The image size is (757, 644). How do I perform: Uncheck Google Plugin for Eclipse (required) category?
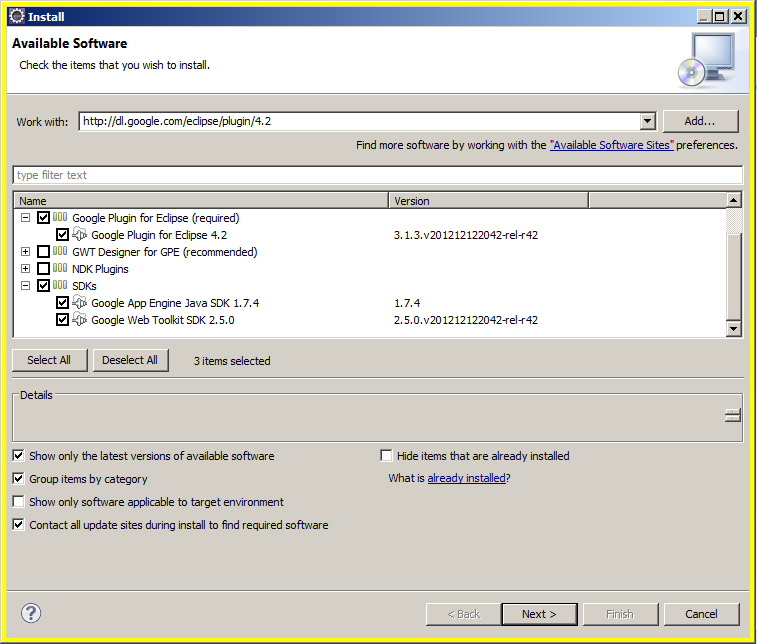coord(43,218)
